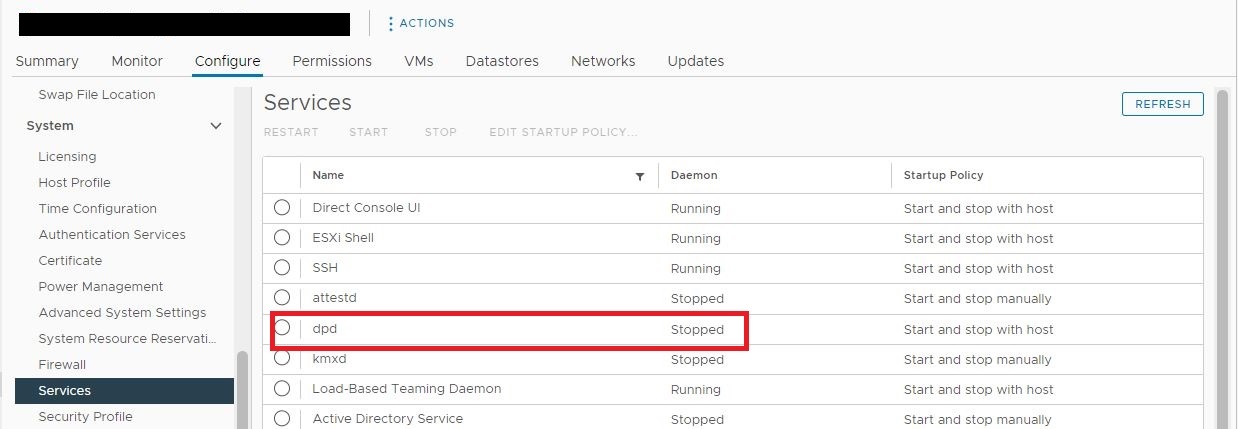This screenshot has height=429, width=1238.
Task: Click the sidebar vertical scrollbar
Action: click(x=241, y=390)
